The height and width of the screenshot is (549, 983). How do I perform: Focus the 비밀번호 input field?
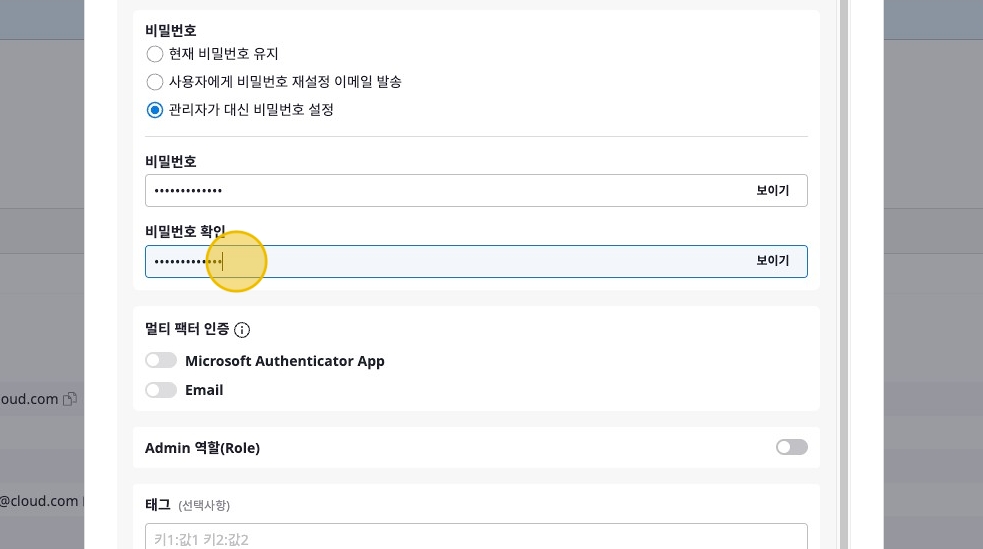coord(445,191)
